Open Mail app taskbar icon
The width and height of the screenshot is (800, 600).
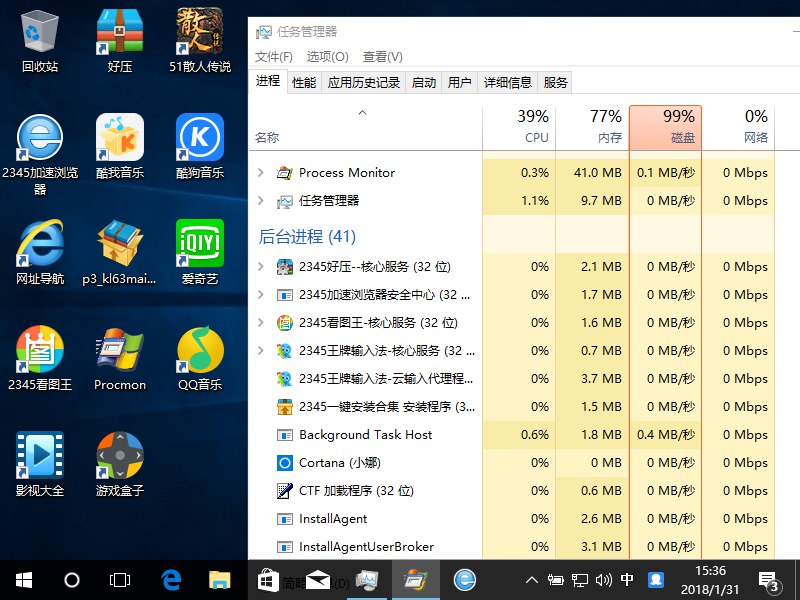tap(317, 580)
